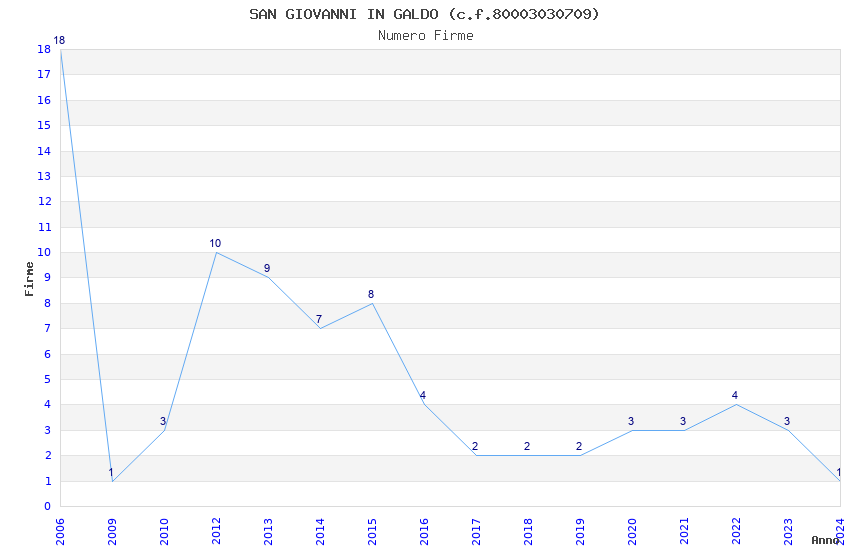The width and height of the screenshot is (850, 550).
Task: Click the data label 18 at year 2006
Action: tap(59, 40)
